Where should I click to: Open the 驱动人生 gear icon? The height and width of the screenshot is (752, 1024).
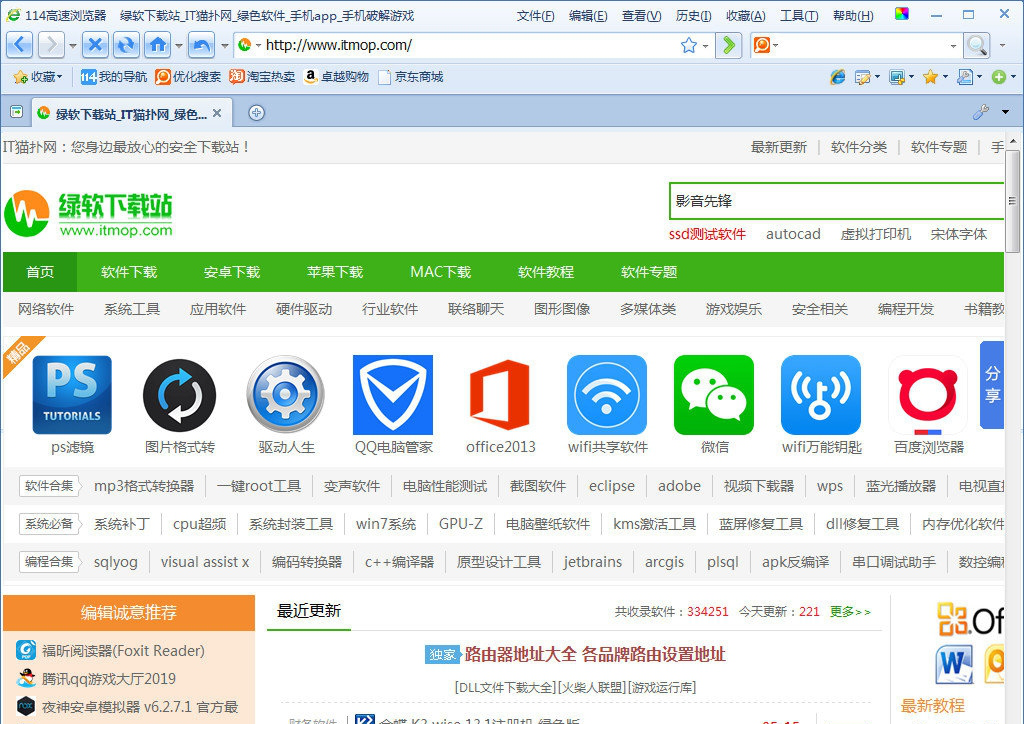click(285, 395)
